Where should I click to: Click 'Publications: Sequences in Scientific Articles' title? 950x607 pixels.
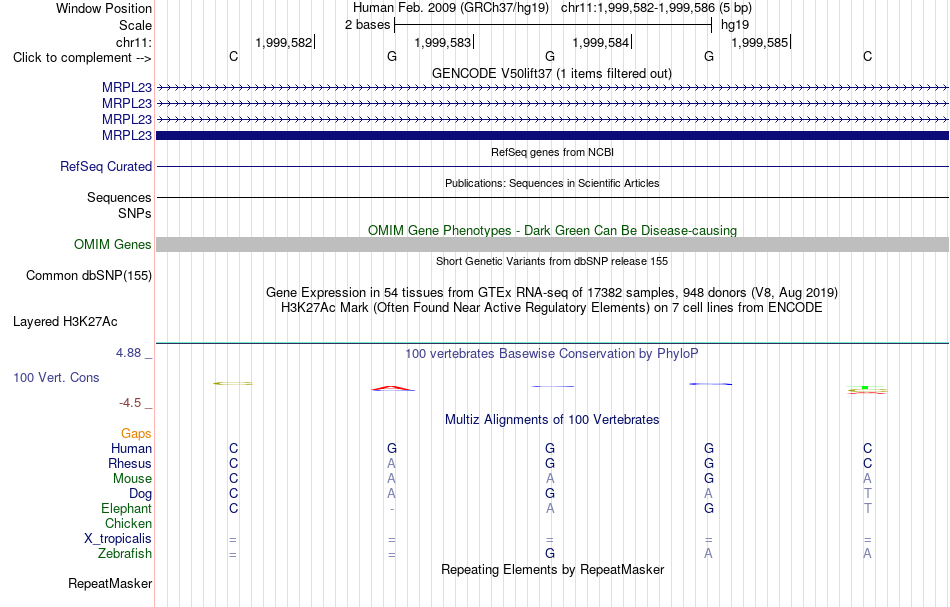[x=552, y=183]
